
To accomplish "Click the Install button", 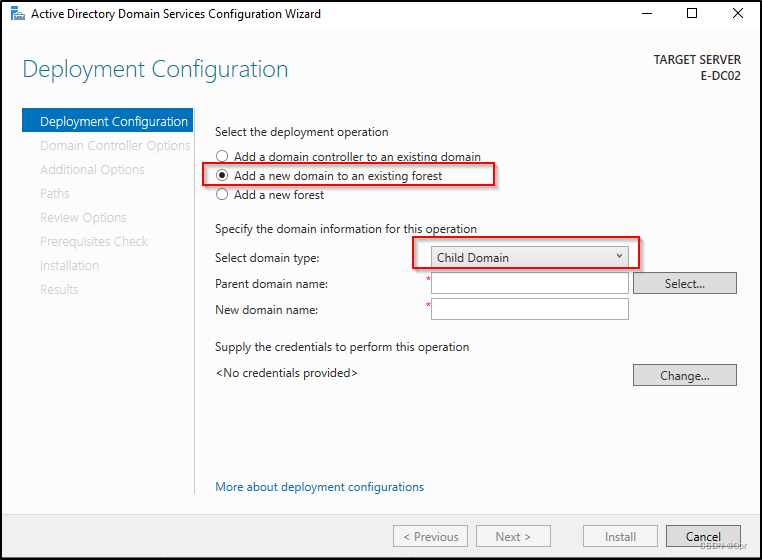I will click(x=621, y=536).
